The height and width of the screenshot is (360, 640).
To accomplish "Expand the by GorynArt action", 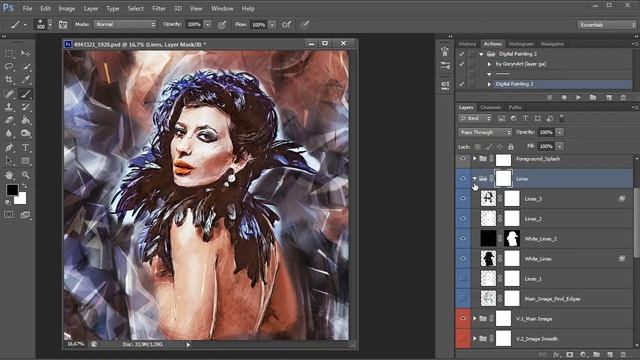I will tap(489, 64).
